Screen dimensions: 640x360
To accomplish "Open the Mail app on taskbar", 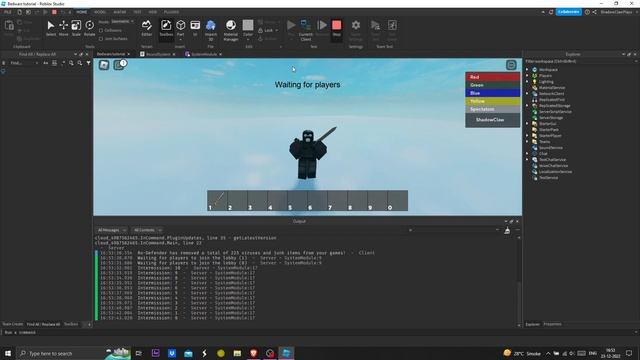I will coord(188,353).
